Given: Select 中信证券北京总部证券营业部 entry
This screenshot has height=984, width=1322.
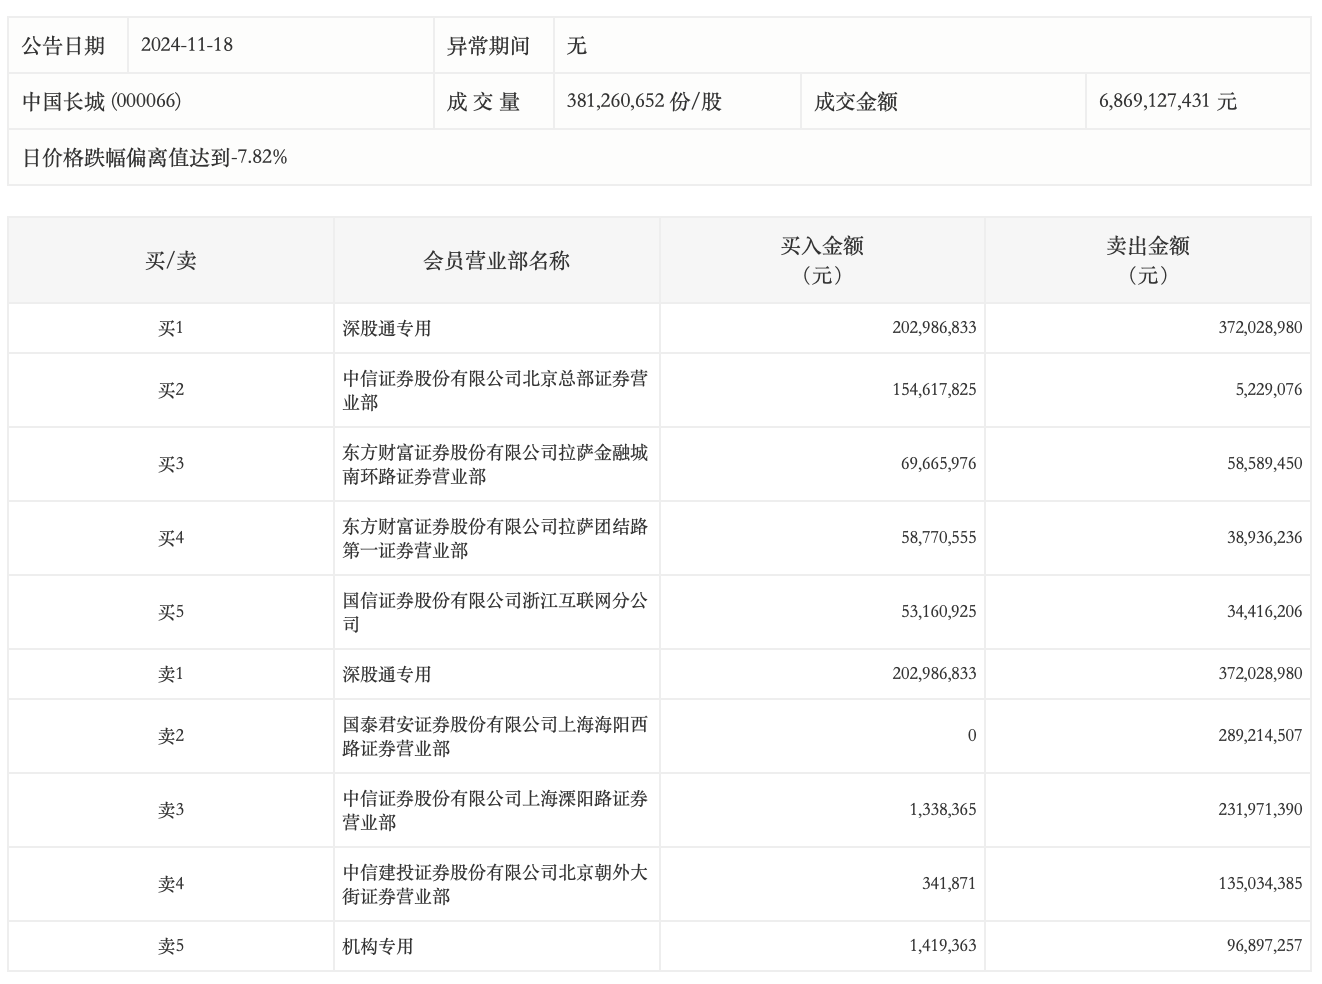Looking at the screenshot, I should [x=495, y=390].
